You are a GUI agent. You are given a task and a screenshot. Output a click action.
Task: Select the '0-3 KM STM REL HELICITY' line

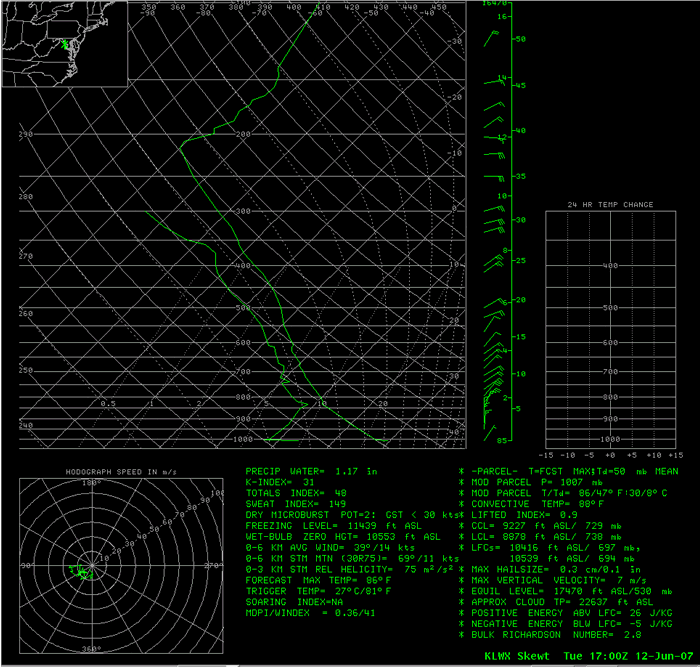[349, 569]
